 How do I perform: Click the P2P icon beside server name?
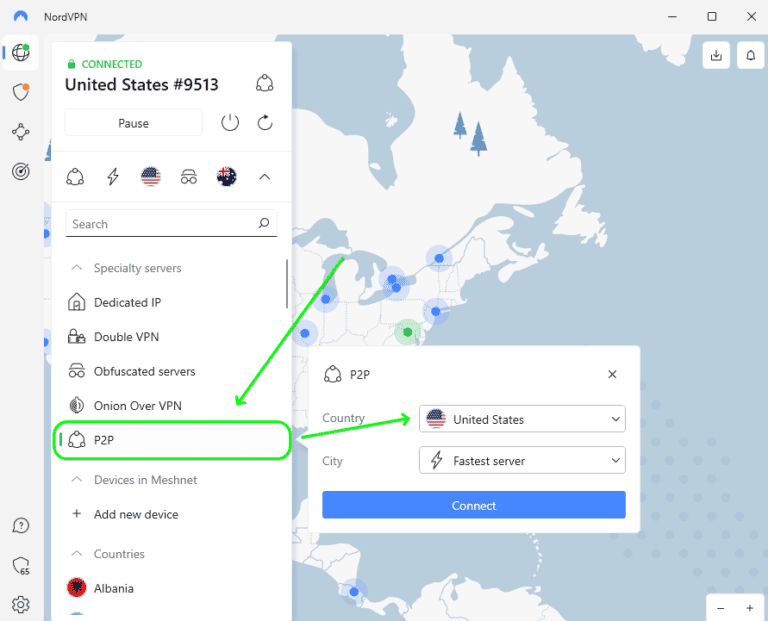click(x=264, y=83)
